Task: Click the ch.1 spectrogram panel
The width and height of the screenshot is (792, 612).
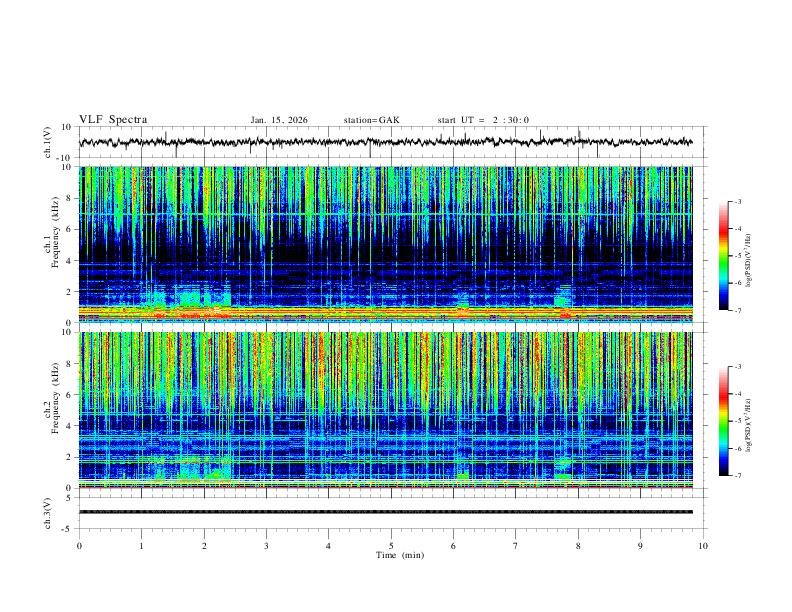Action: pyautogui.click(x=385, y=244)
